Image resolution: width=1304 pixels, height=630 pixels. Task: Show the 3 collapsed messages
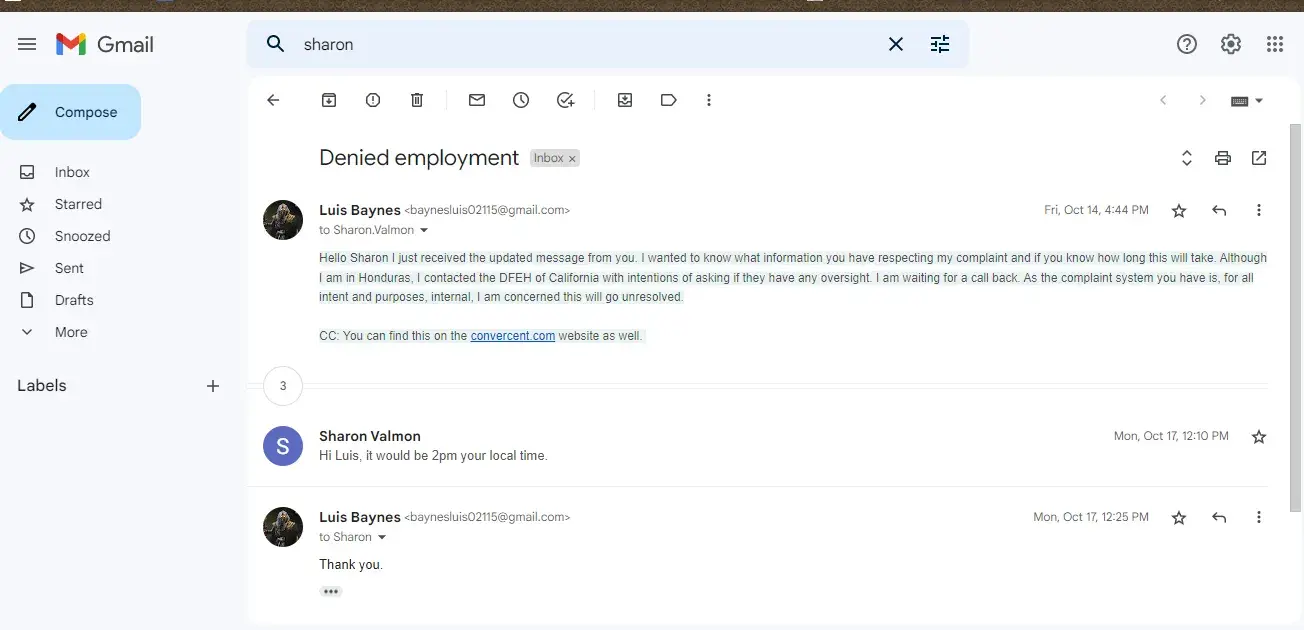click(283, 385)
